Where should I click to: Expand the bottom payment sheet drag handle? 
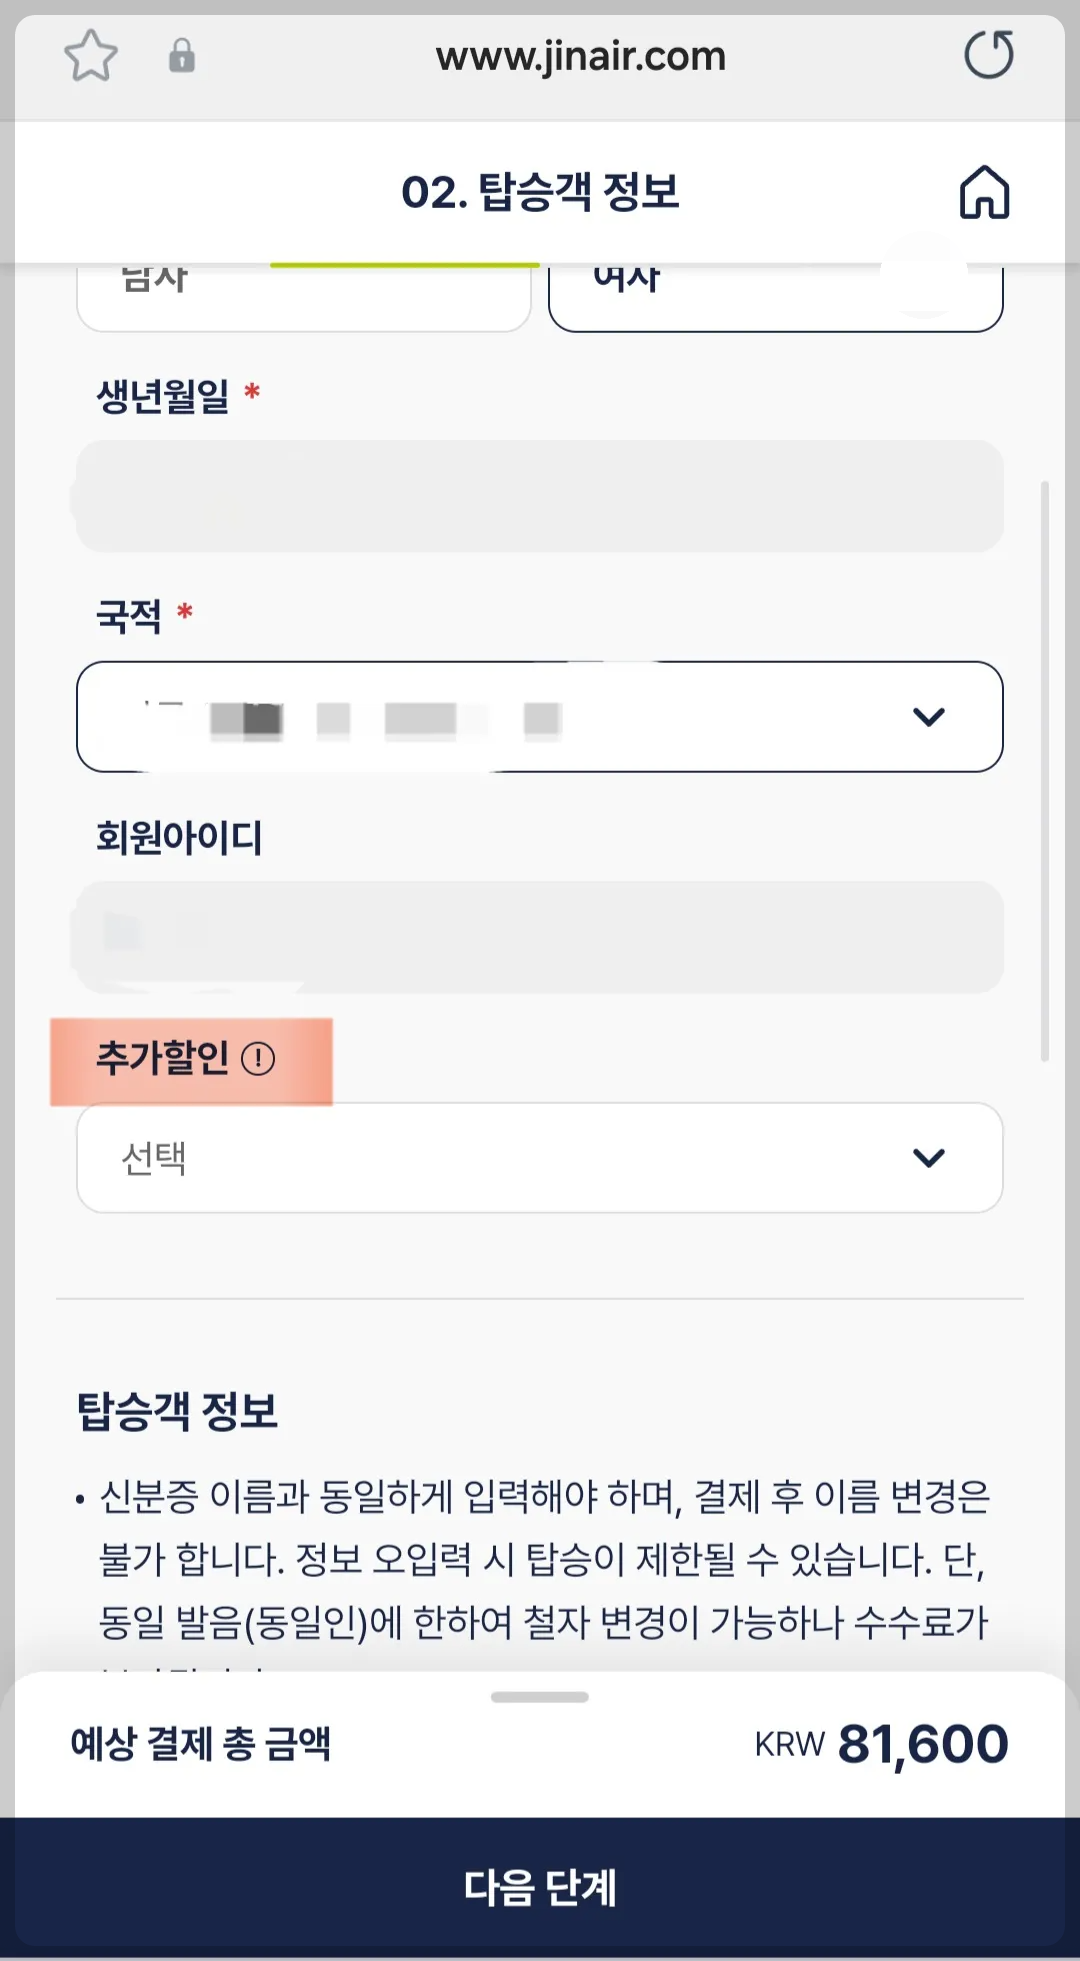click(x=540, y=1695)
